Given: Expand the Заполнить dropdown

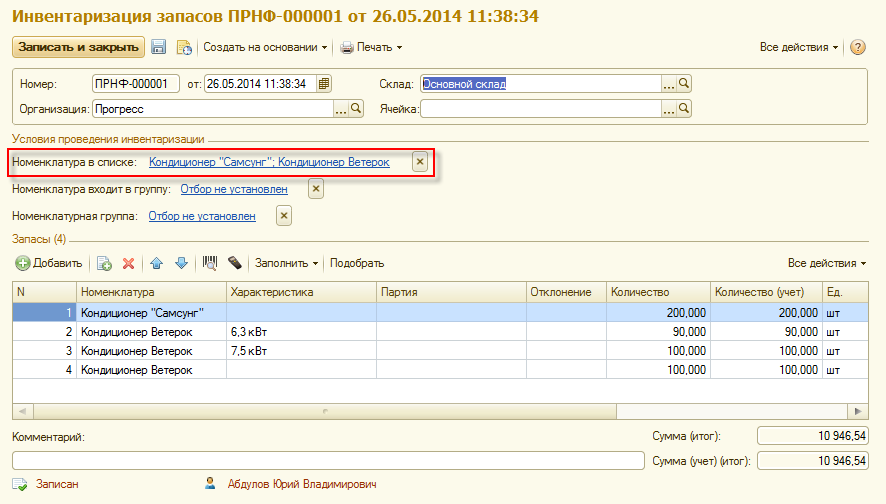Looking at the screenshot, I should coord(287,263).
